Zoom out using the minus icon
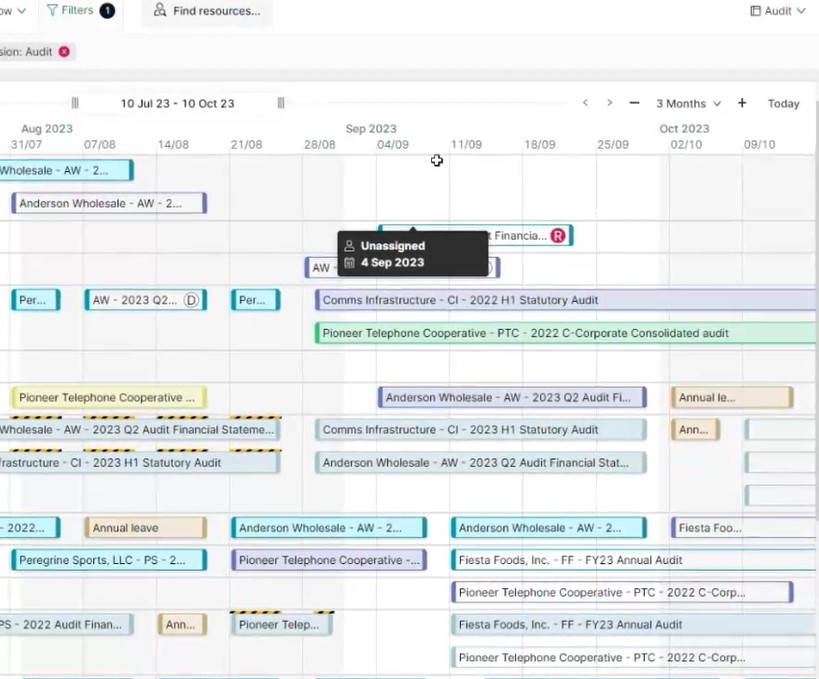The height and width of the screenshot is (679, 819). point(634,103)
